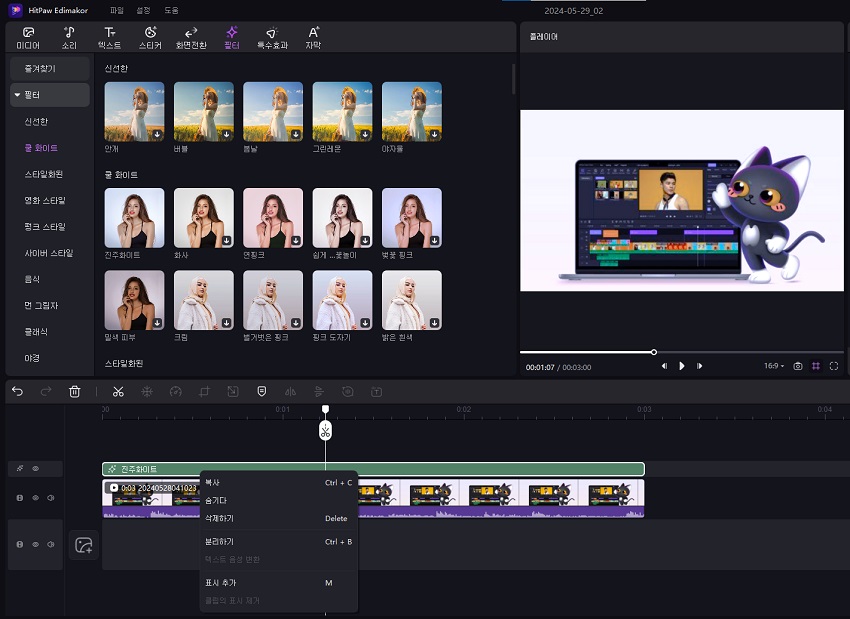The width and height of the screenshot is (850, 619).
Task: Download the 그린레몬 filter via its arrow icon
Action: point(365,134)
